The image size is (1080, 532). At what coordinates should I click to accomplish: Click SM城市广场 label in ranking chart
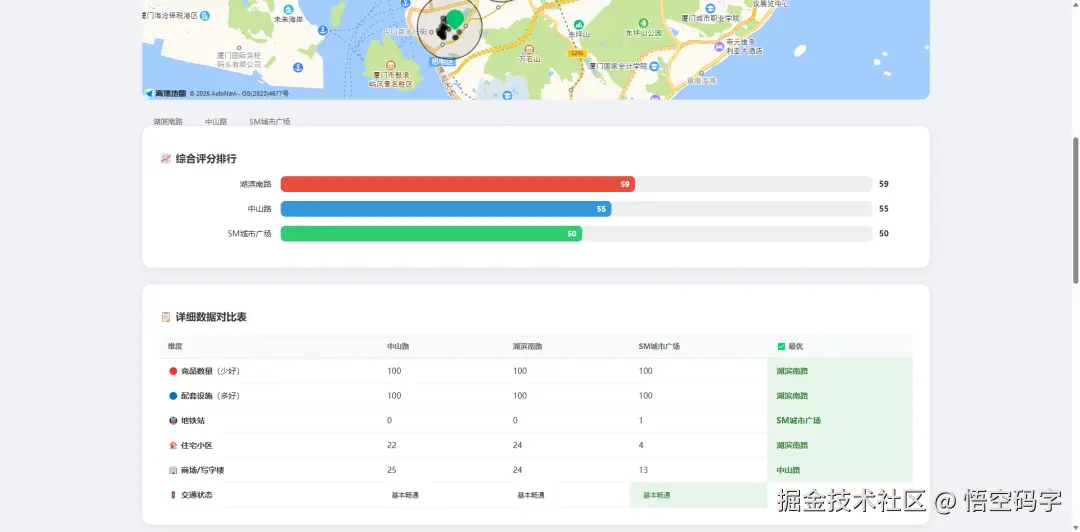(x=249, y=234)
